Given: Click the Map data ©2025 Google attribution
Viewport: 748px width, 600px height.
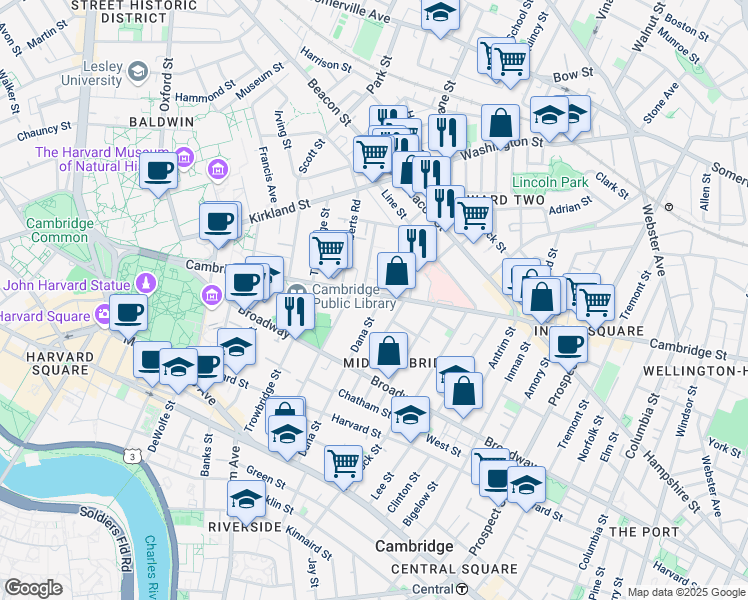Looking at the screenshot, I should click(x=686, y=593).
